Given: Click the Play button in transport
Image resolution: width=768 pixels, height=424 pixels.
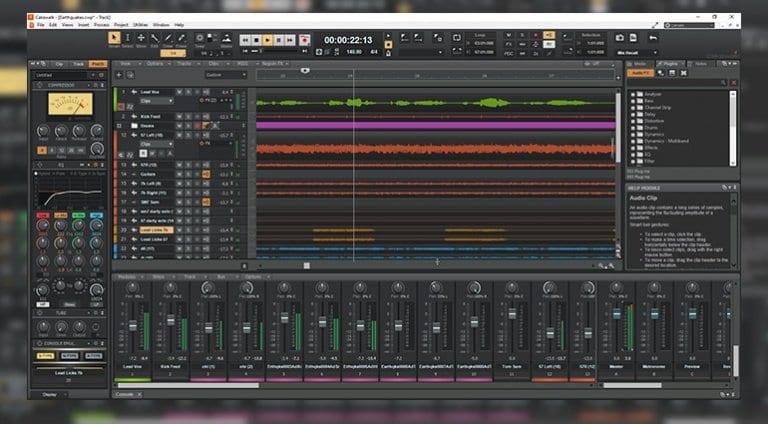Looking at the screenshot, I should (x=268, y=40).
